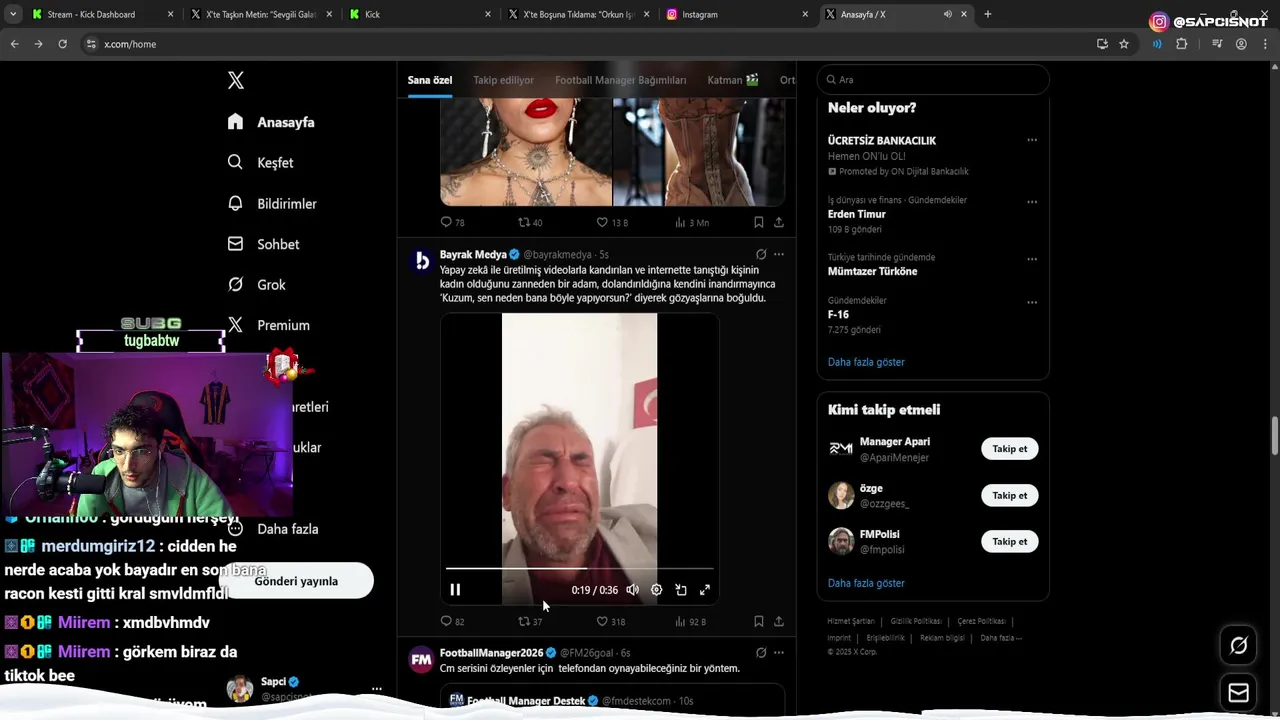Mute the Anasayfa / X tab audio icon
The image size is (1280, 720).
tap(947, 14)
